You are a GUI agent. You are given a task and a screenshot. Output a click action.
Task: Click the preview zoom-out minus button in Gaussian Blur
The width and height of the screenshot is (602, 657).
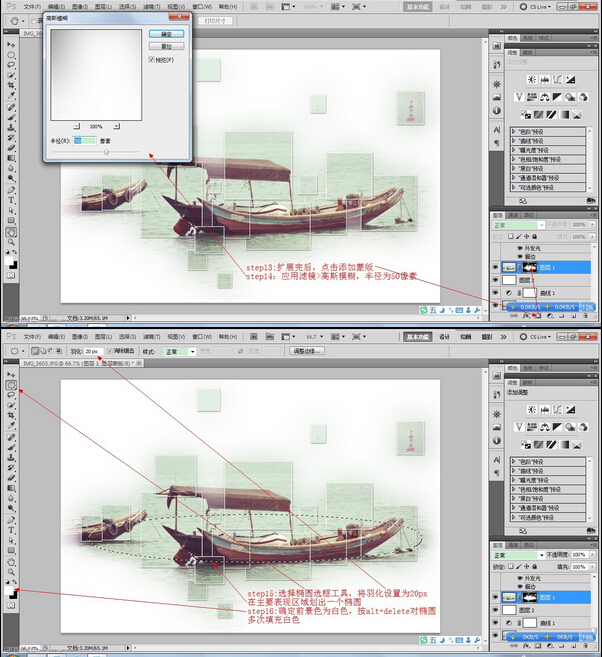click(76, 126)
